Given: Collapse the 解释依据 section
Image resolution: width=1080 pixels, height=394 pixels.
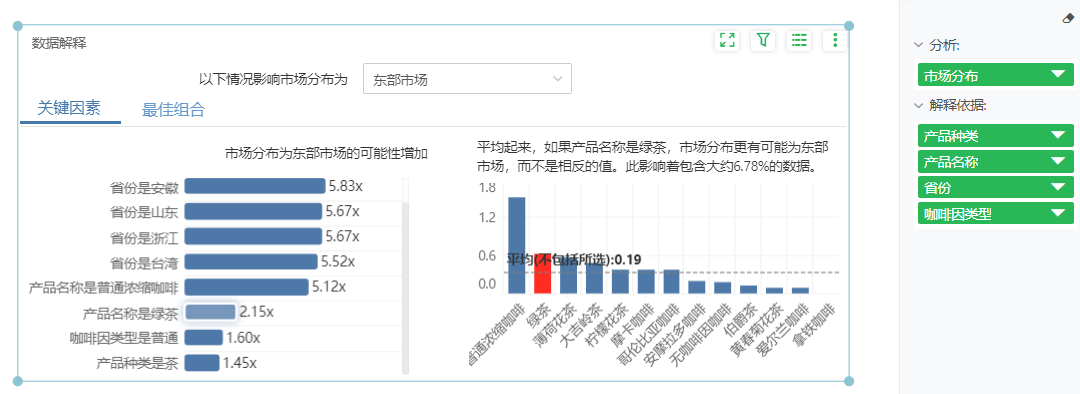Looking at the screenshot, I should 918,105.
